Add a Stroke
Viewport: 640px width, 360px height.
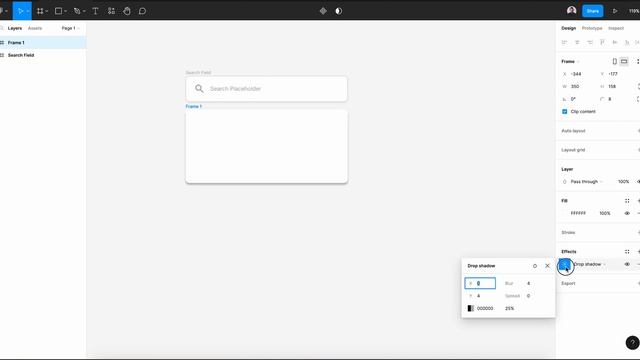coord(638,232)
